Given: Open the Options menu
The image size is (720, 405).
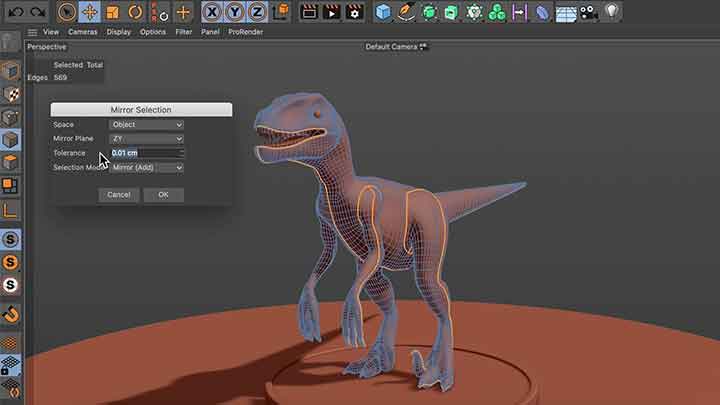Looking at the screenshot, I should 153,32.
